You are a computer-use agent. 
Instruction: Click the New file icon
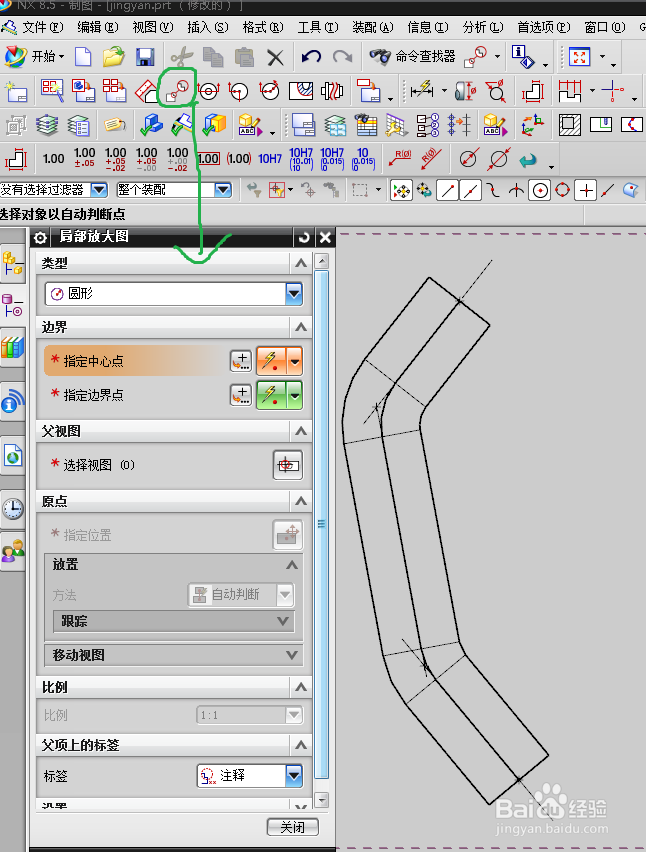[x=83, y=57]
